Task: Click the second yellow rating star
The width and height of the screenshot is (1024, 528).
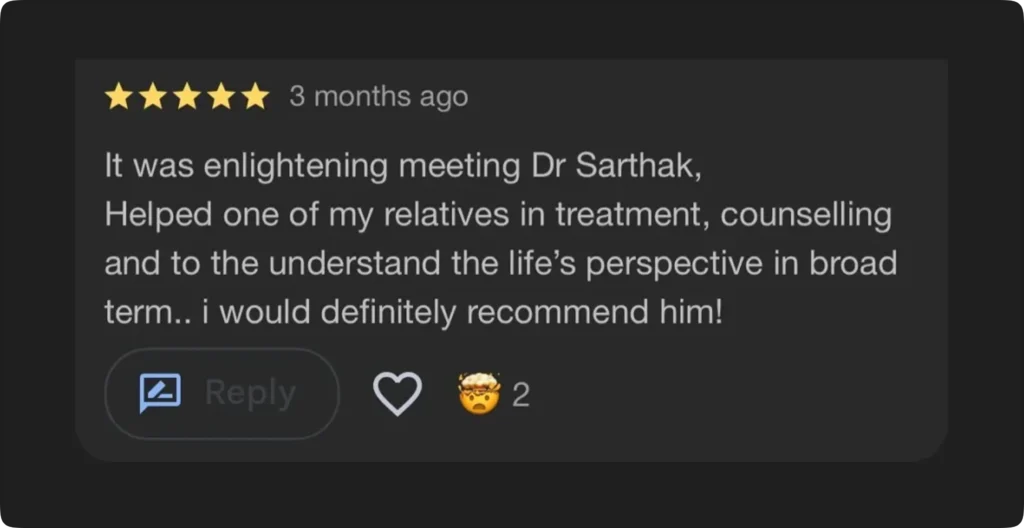Action: 152,97
